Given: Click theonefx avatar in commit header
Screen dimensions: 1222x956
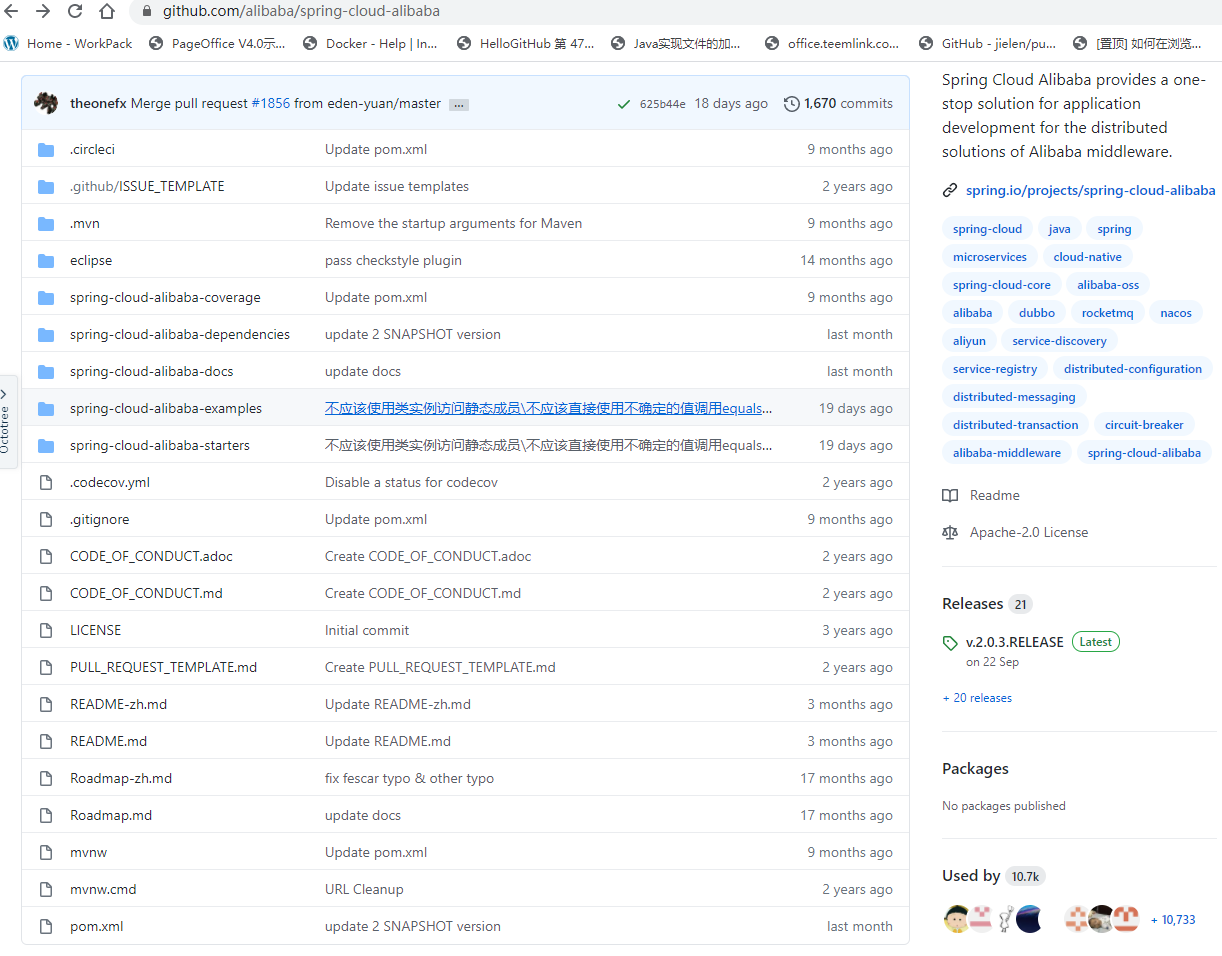Looking at the screenshot, I should point(46,103).
